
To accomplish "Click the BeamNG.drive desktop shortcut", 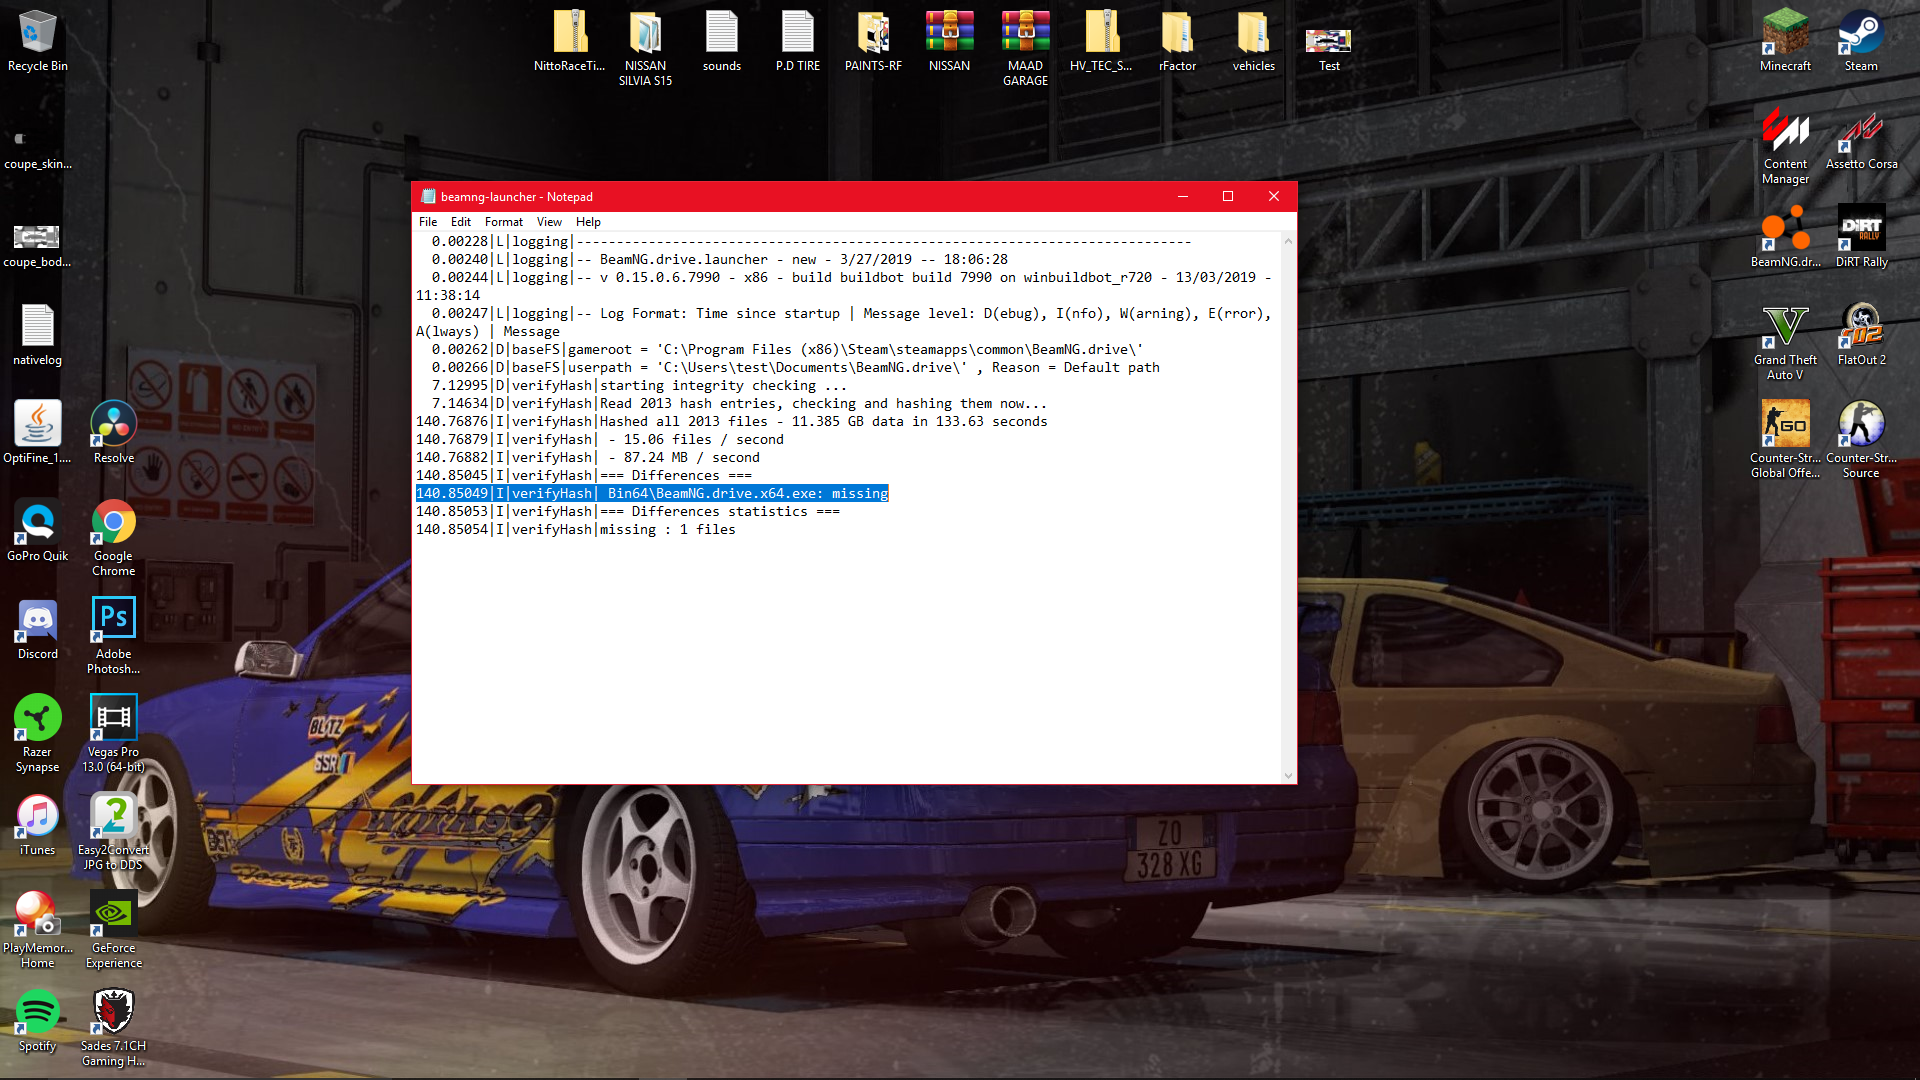I will click(1785, 234).
